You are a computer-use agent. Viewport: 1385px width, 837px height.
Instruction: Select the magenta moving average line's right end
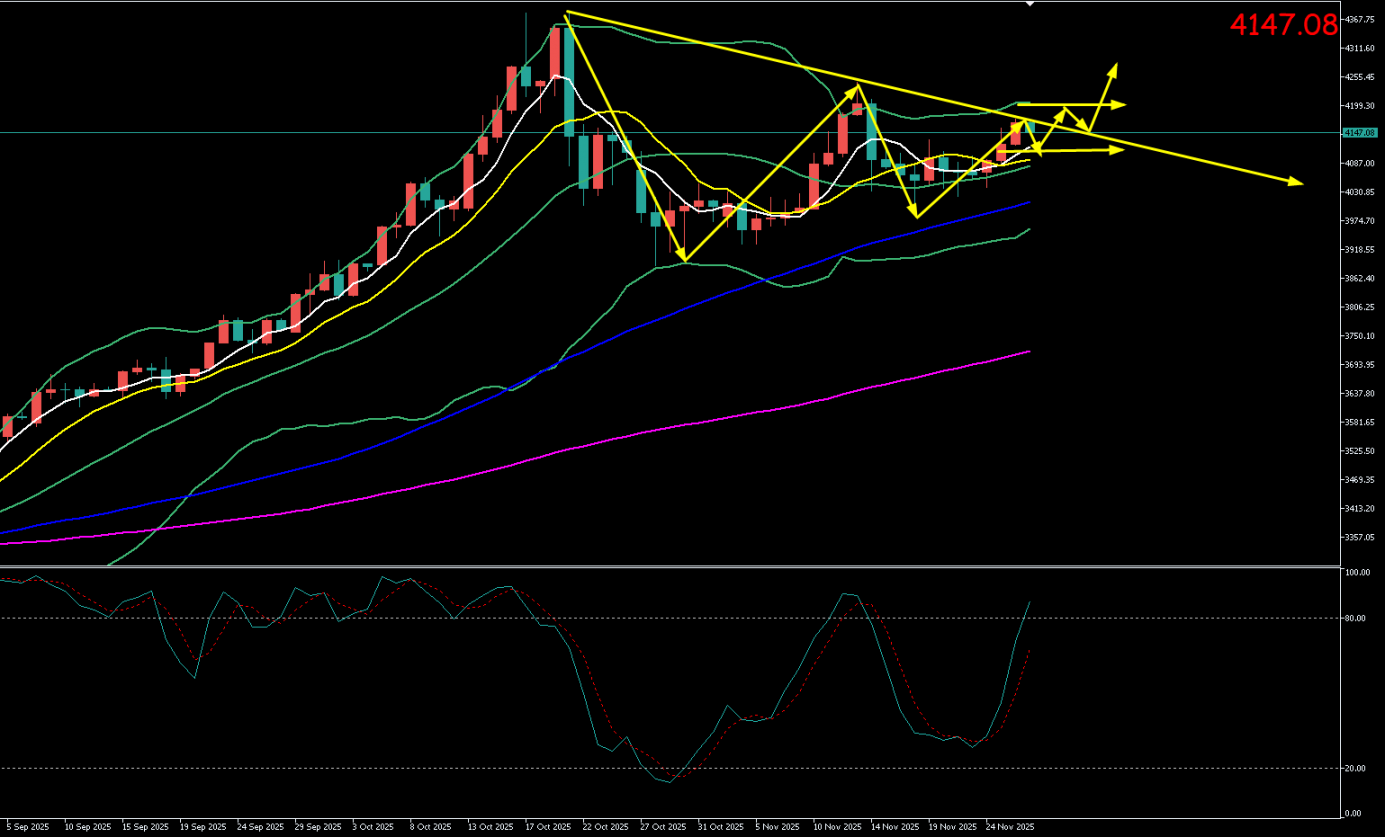pos(1028,352)
